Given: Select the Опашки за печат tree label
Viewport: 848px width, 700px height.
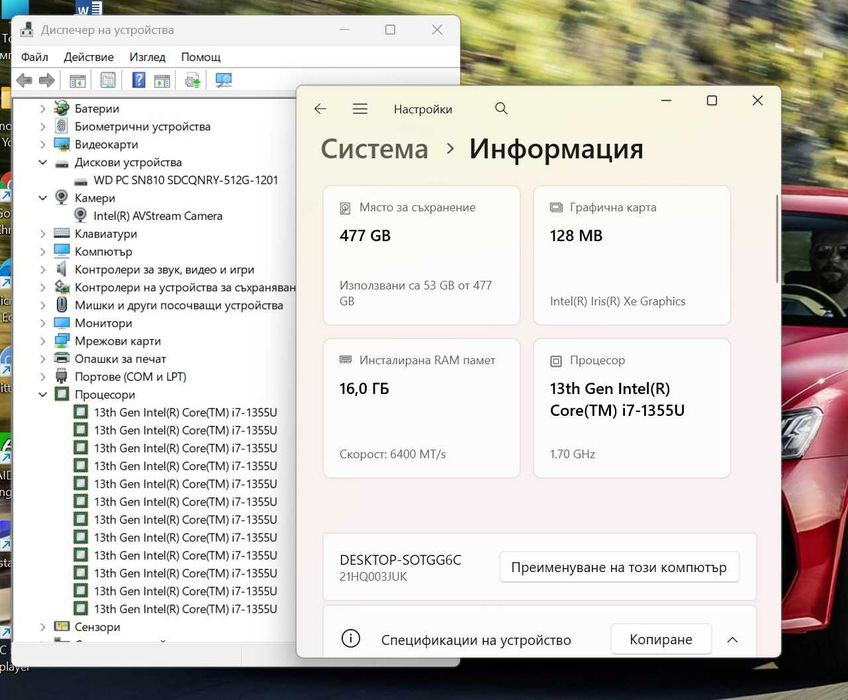Looking at the screenshot, I should point(120,359).
